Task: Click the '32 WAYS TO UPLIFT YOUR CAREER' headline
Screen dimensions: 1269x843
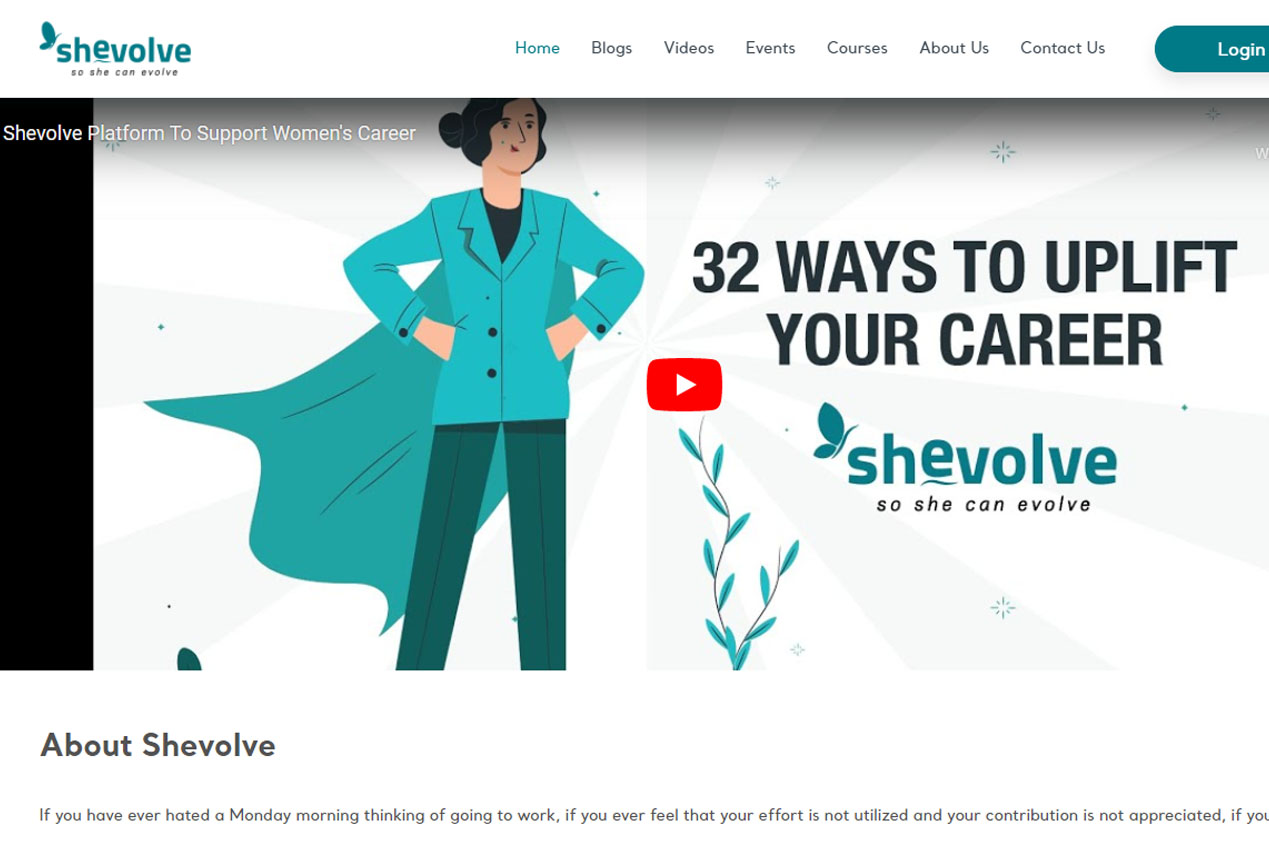Action: [x=964, y=303]
